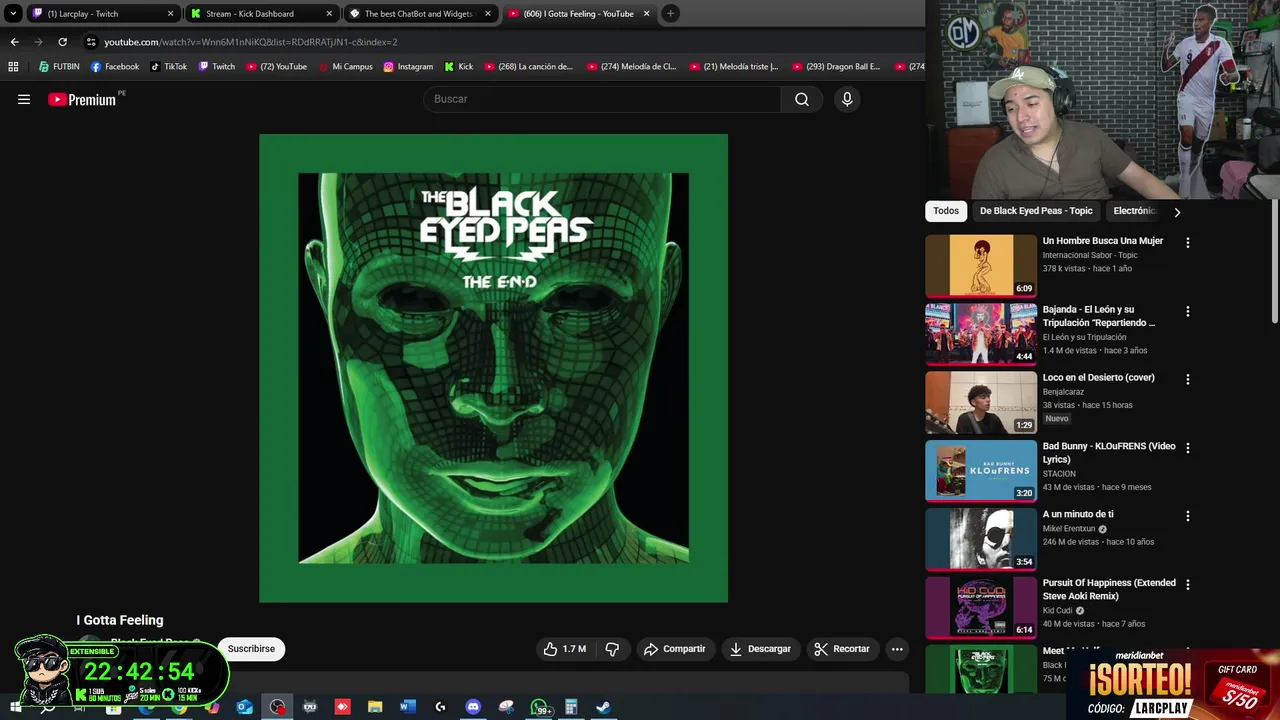Open File Explorer from the taskbar
Viewport: 1280px width, 720px height.
(375, 707)
